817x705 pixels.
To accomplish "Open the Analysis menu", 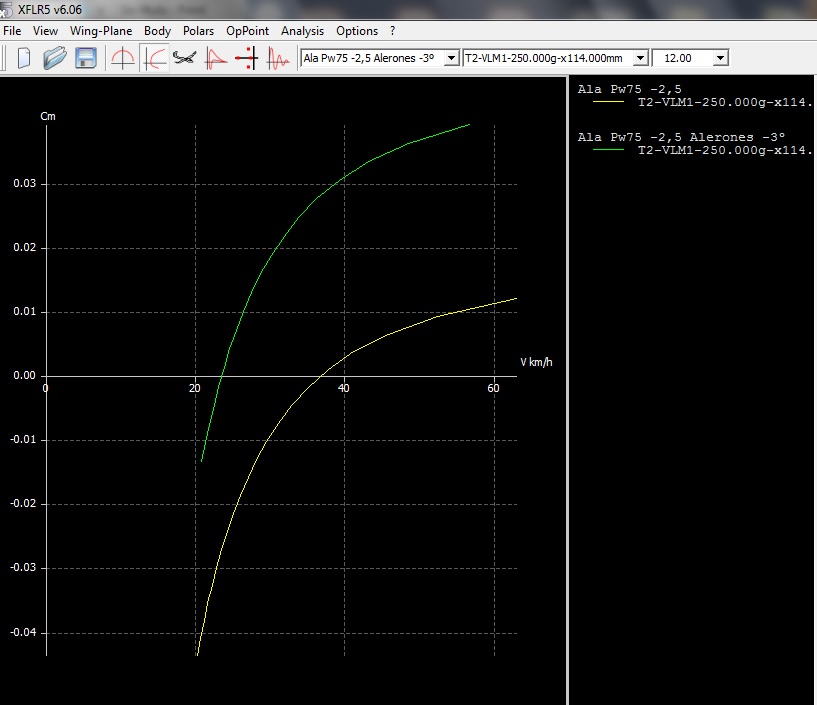I will coord(302,31).
